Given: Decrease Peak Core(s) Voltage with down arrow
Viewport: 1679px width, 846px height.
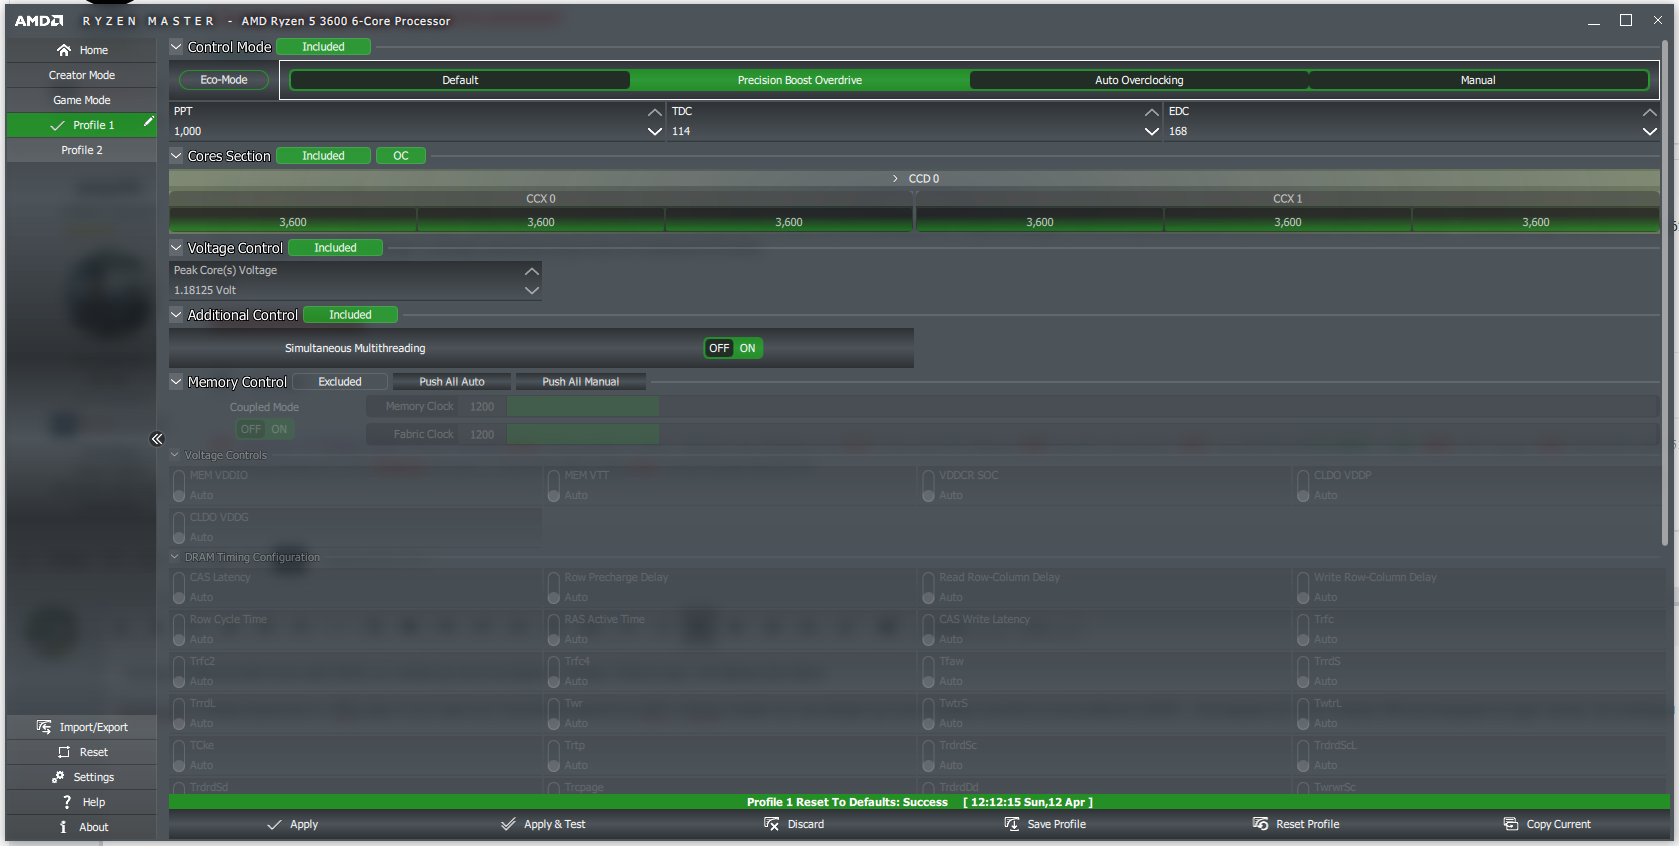Looking at the screenshot, I should [532, 290].
